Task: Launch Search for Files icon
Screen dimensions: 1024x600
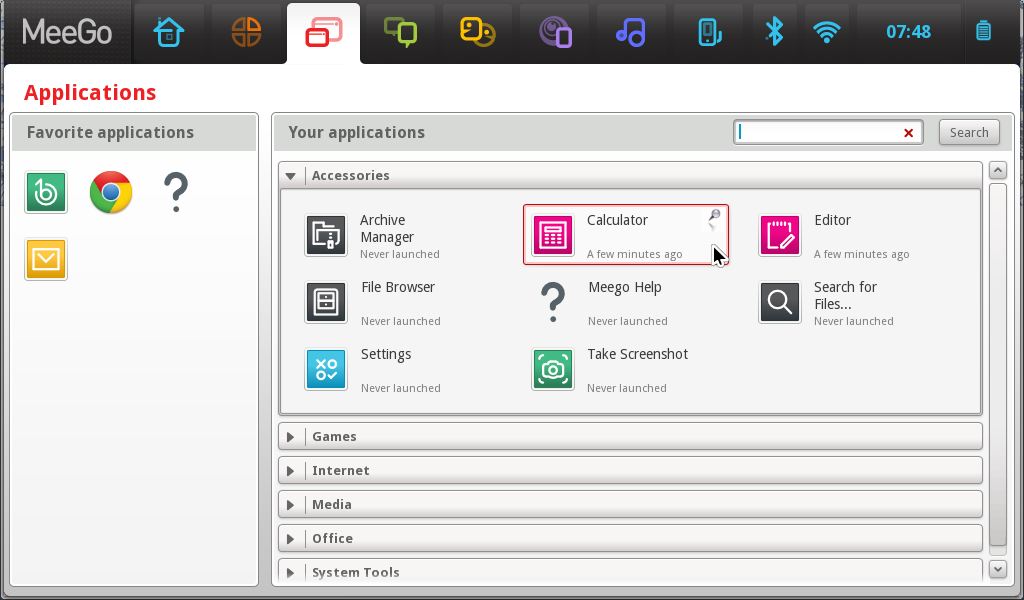Action: (780, 302)
